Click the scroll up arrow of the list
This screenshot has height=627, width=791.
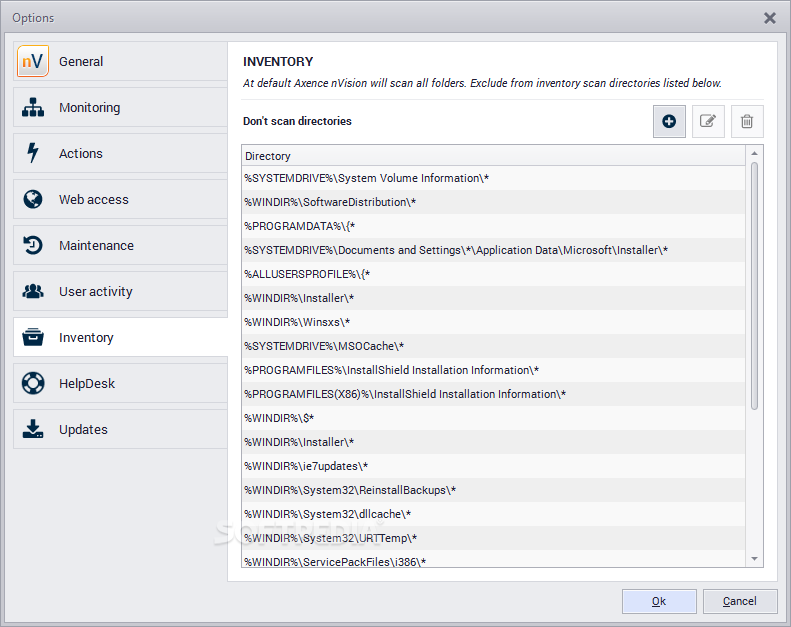click(x=754, y=153)
